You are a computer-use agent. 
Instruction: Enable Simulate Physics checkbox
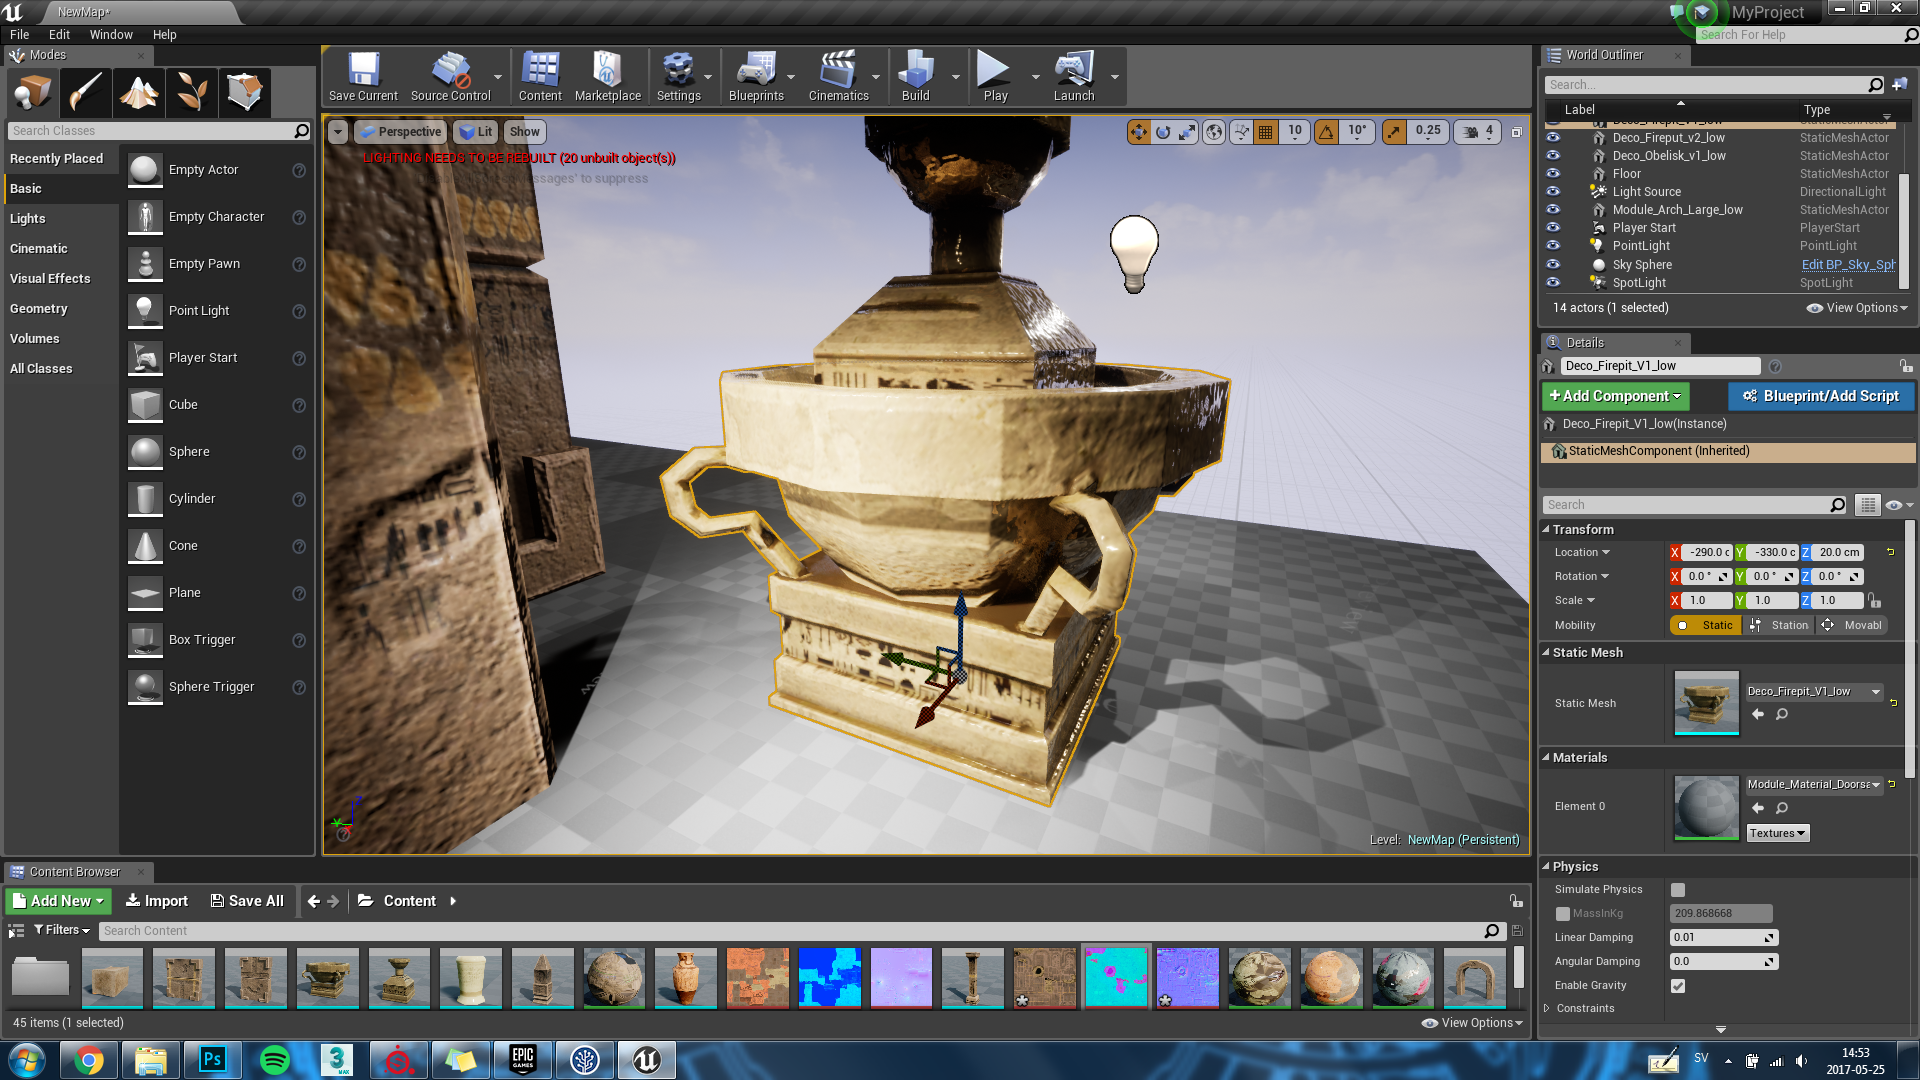[x=1677, y=889]
